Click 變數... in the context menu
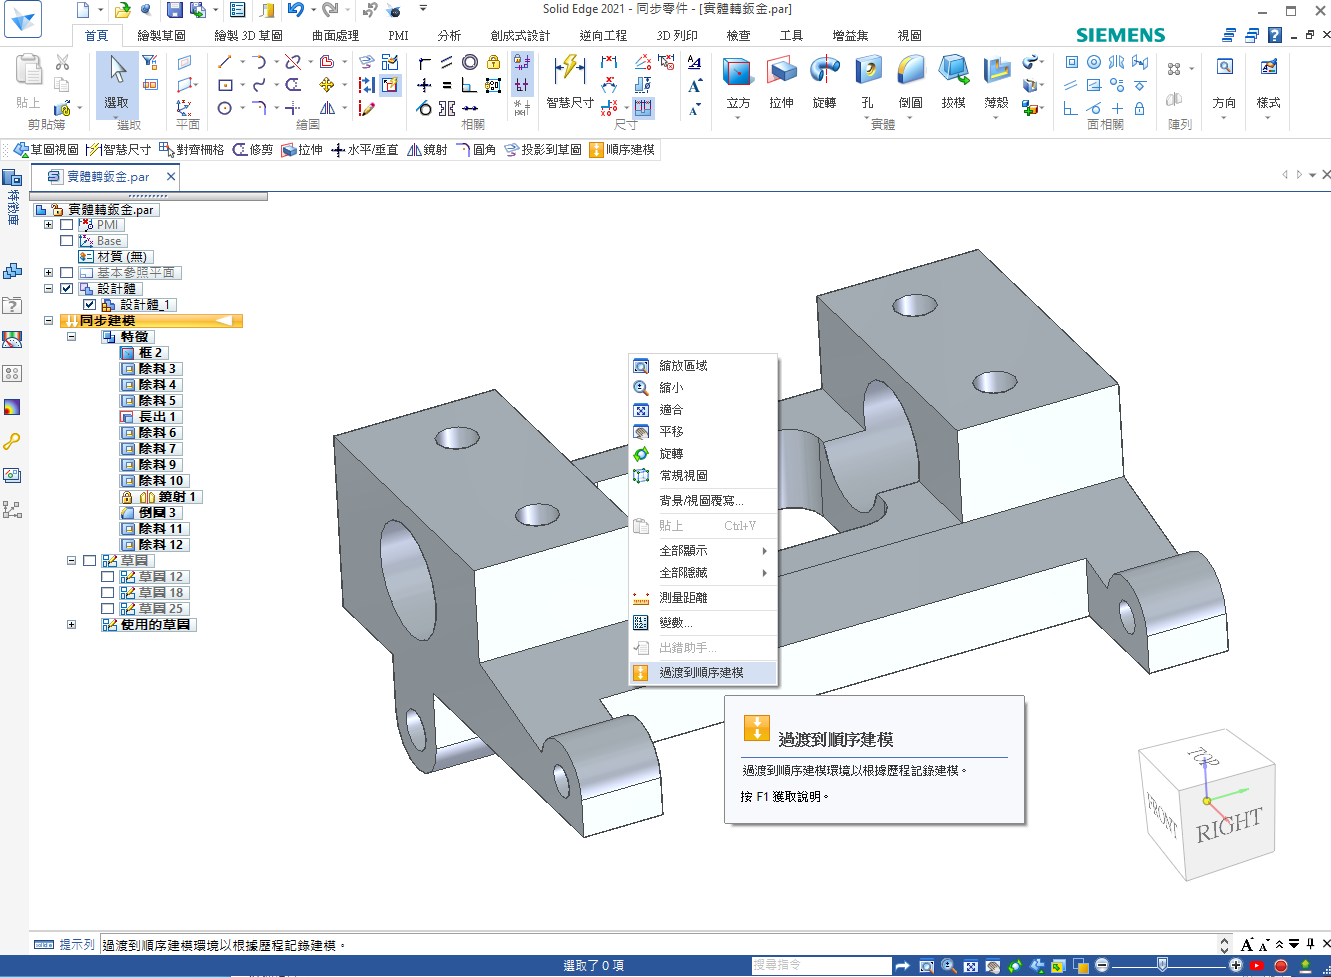Image resolution: width=1331 pixels, height=977 pixels. coord(703,623)
